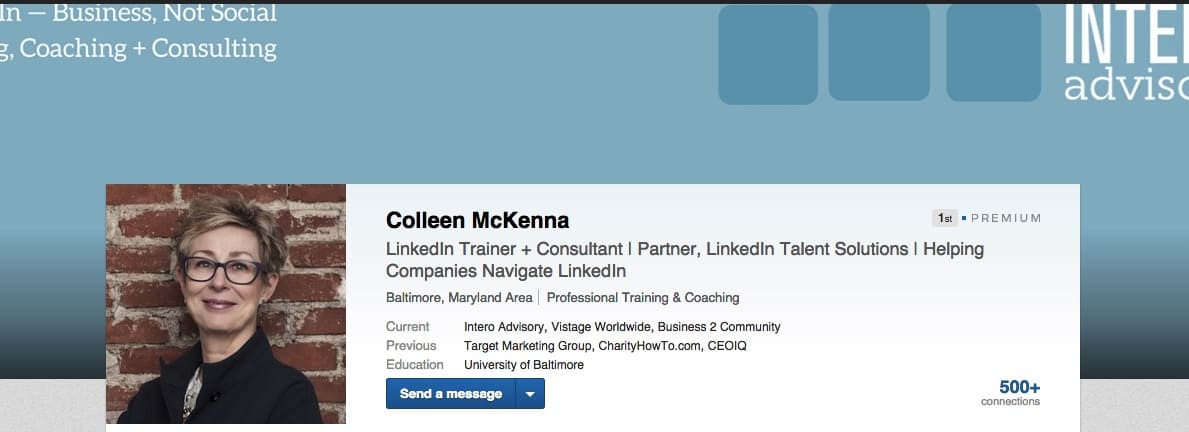Click the middle blue square in banner

click(879, 52)
